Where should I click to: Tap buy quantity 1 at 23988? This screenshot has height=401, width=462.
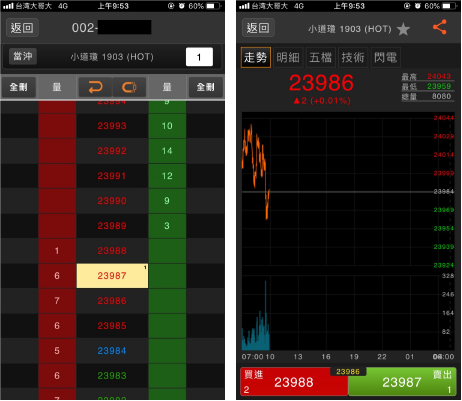pyautogui.click(x=57, y=251)
